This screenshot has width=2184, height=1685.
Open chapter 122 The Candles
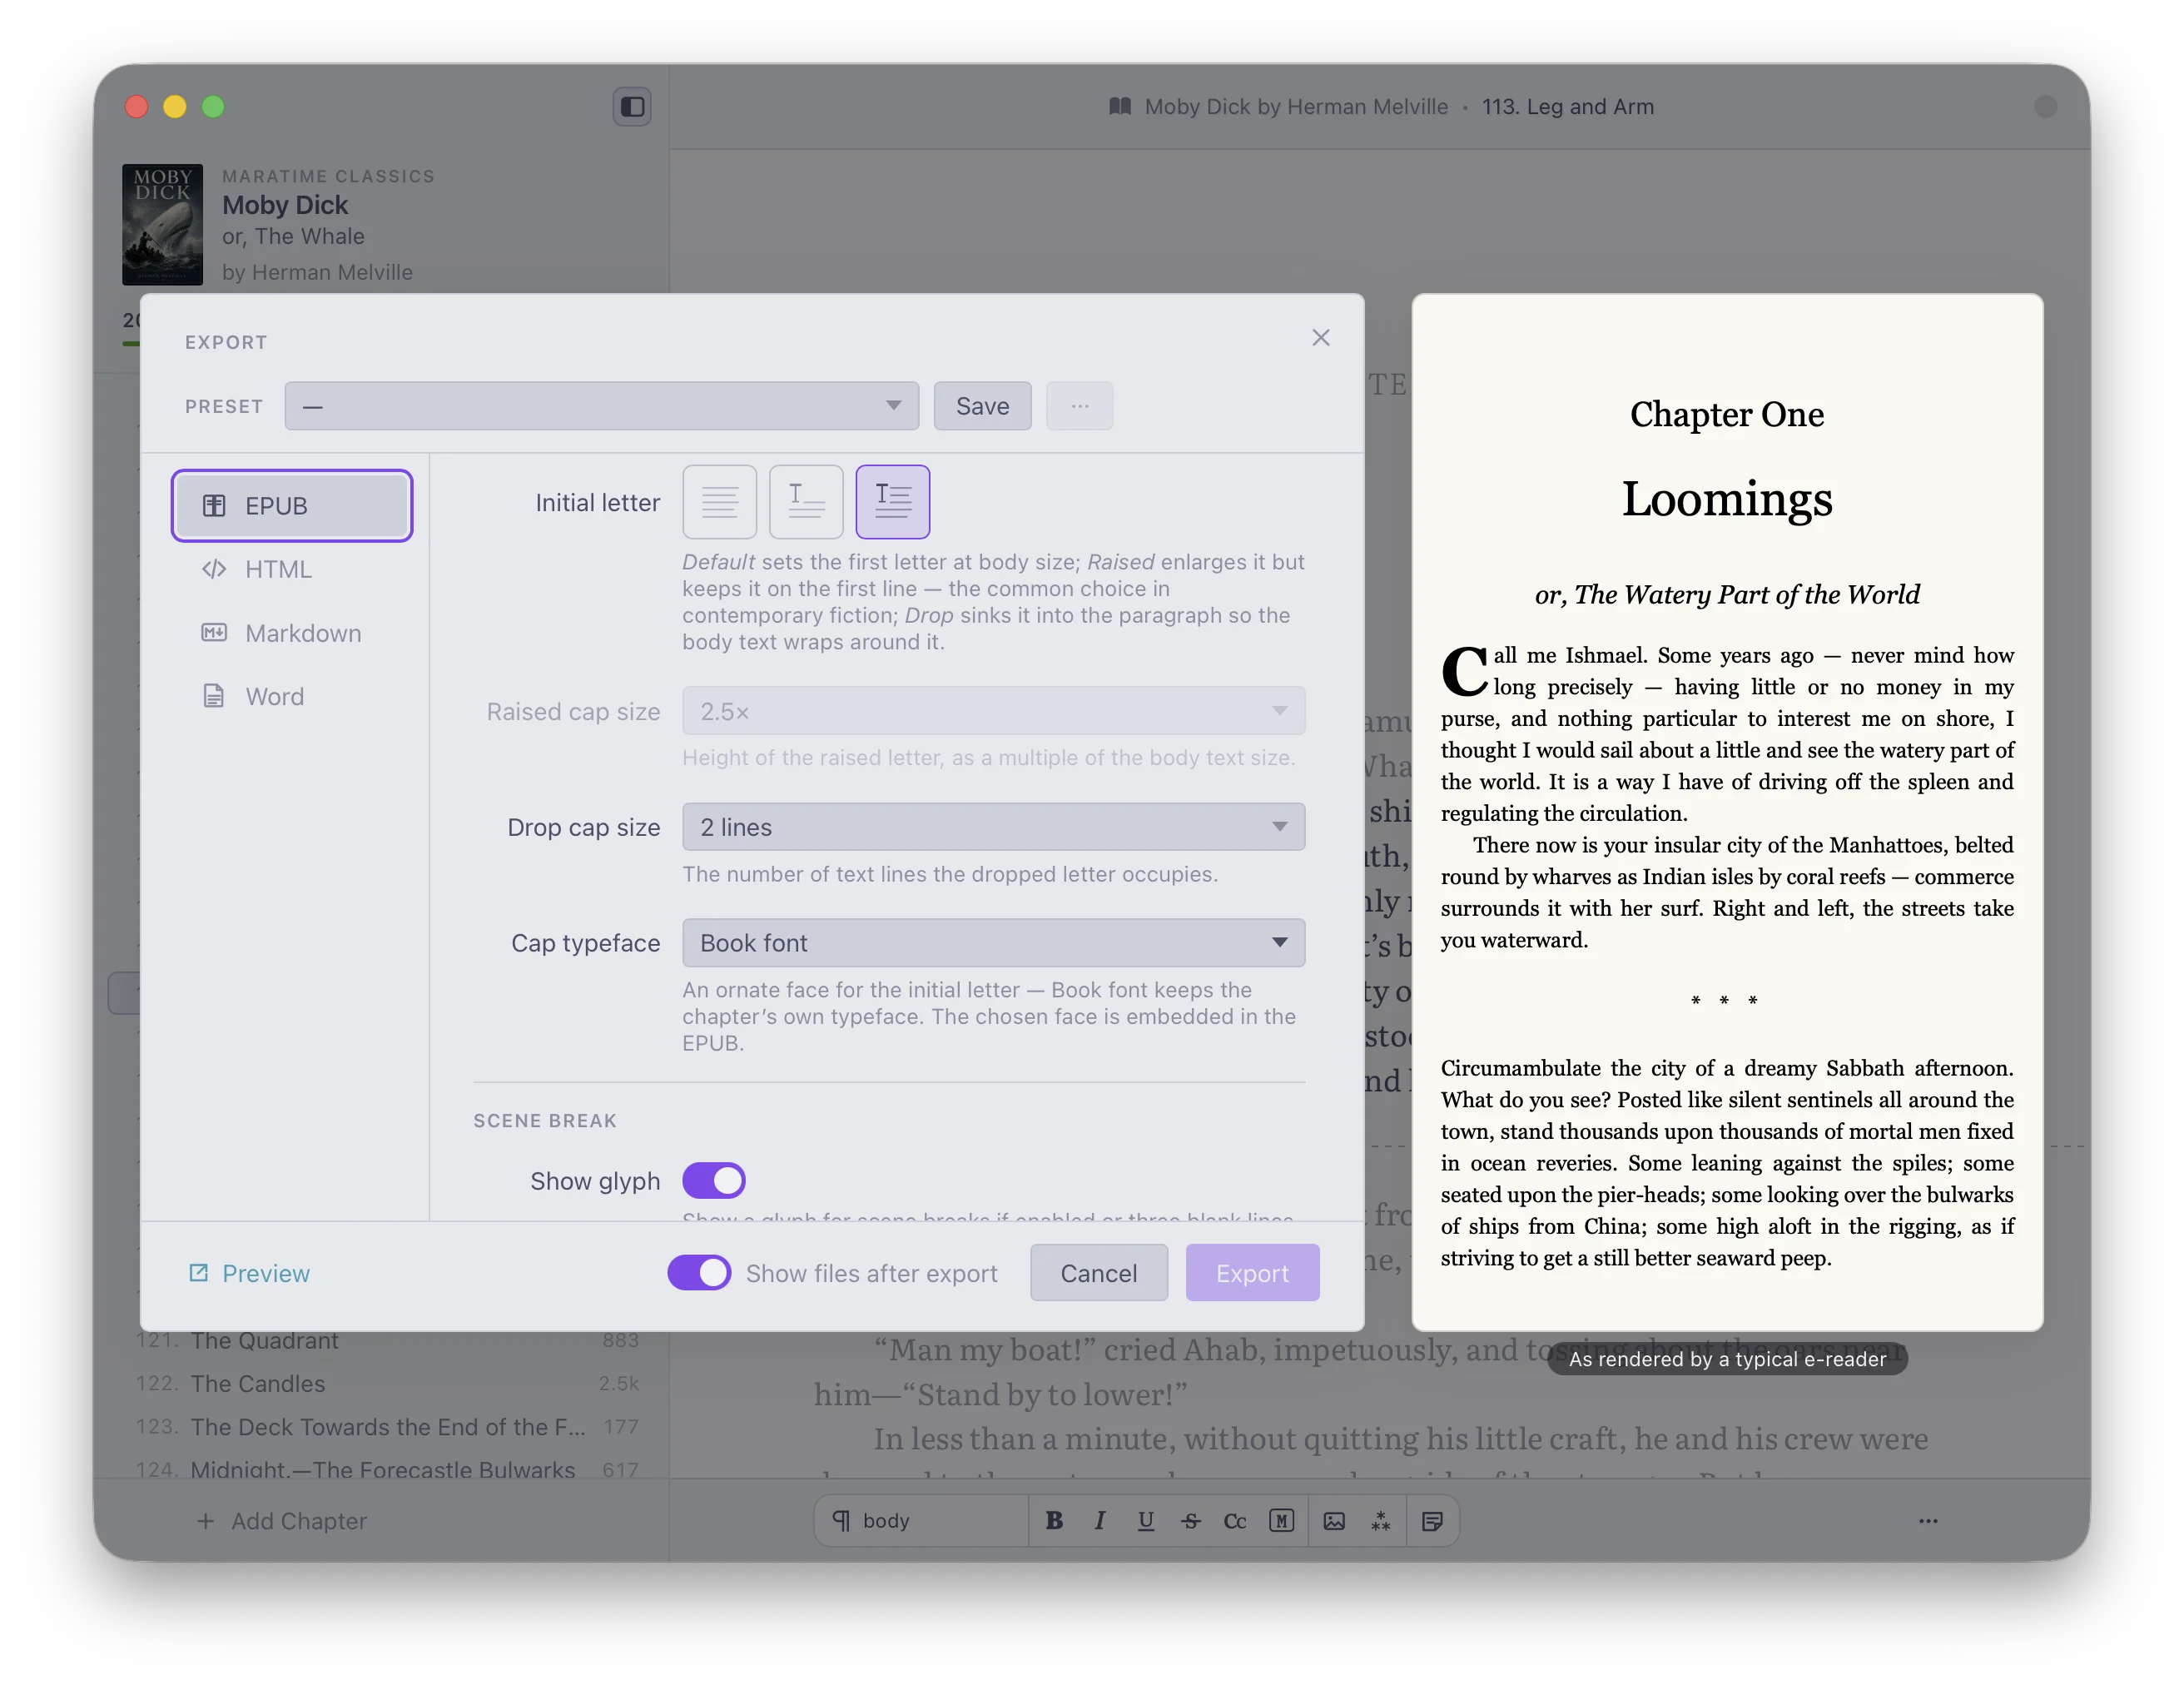click(388, 1384)
